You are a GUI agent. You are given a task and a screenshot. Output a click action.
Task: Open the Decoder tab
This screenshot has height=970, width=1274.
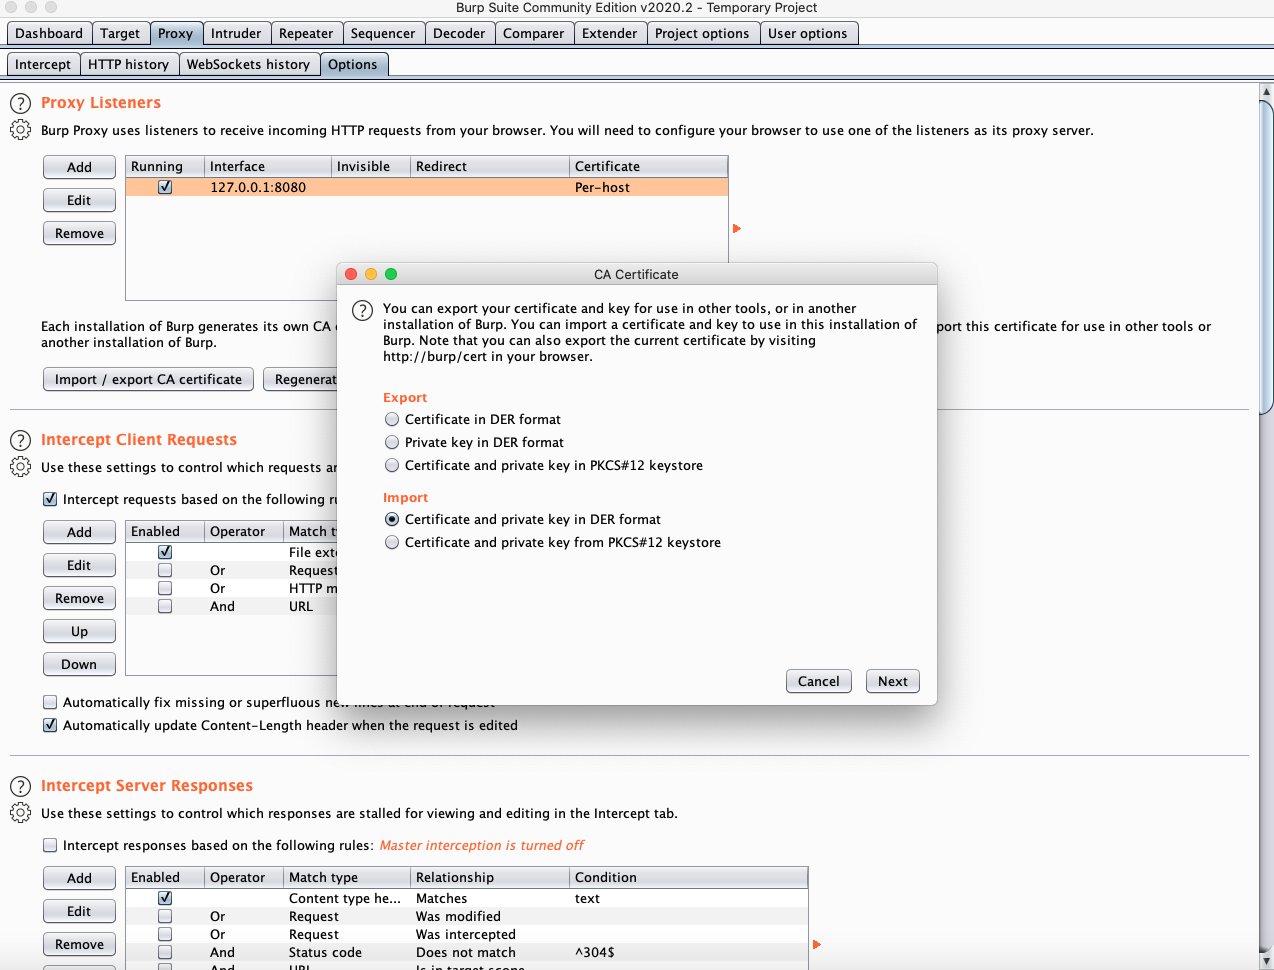[459, 33]
